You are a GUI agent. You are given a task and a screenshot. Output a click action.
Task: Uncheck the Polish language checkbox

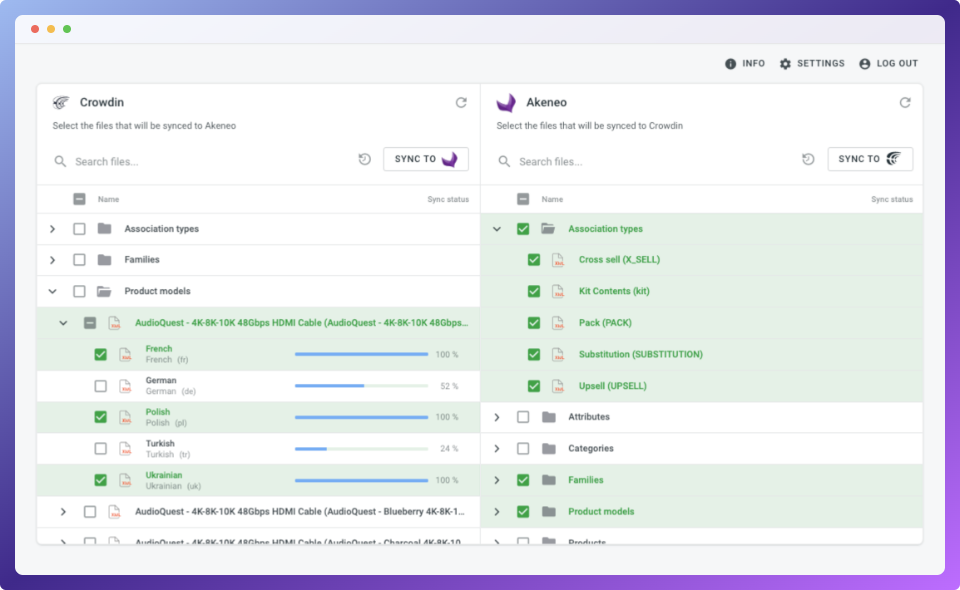(x=100, y=417)
